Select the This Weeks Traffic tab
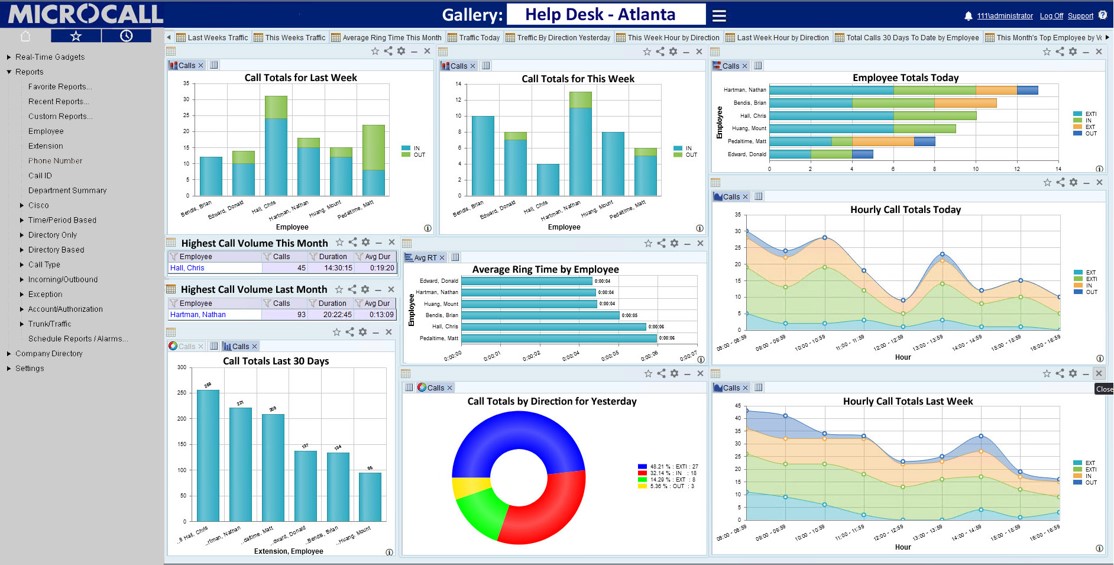Image resolution: width=1114 pixels, height=565 pixels. pos(295,38)
